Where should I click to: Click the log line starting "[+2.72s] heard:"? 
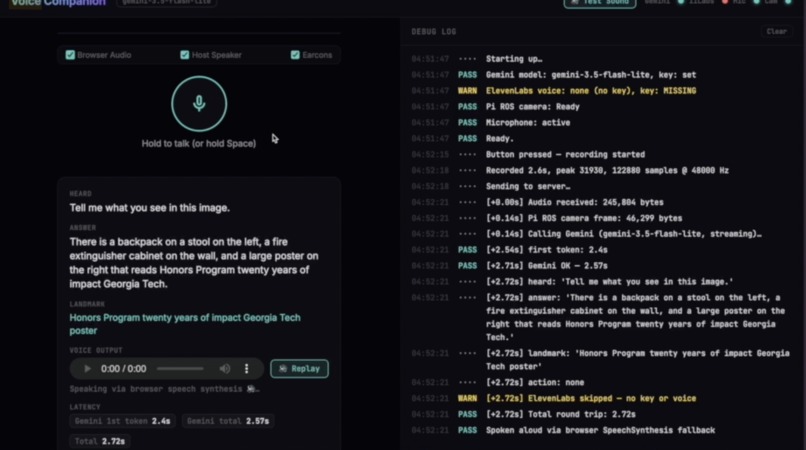609,282
